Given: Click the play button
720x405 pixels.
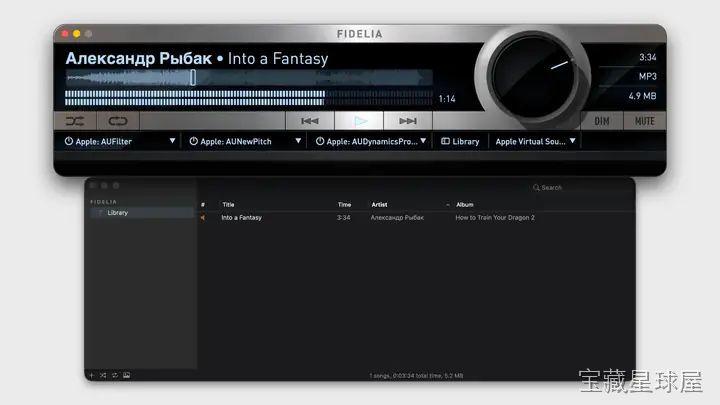Looking at the screenshot, I should coord(359,121).
